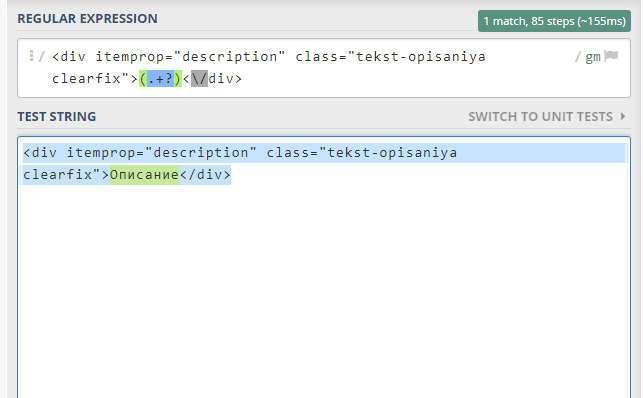Click 'itemprop="description"' in the regex pattern
The height and width of the screenshot is (398, 643).
pos(190,57)
